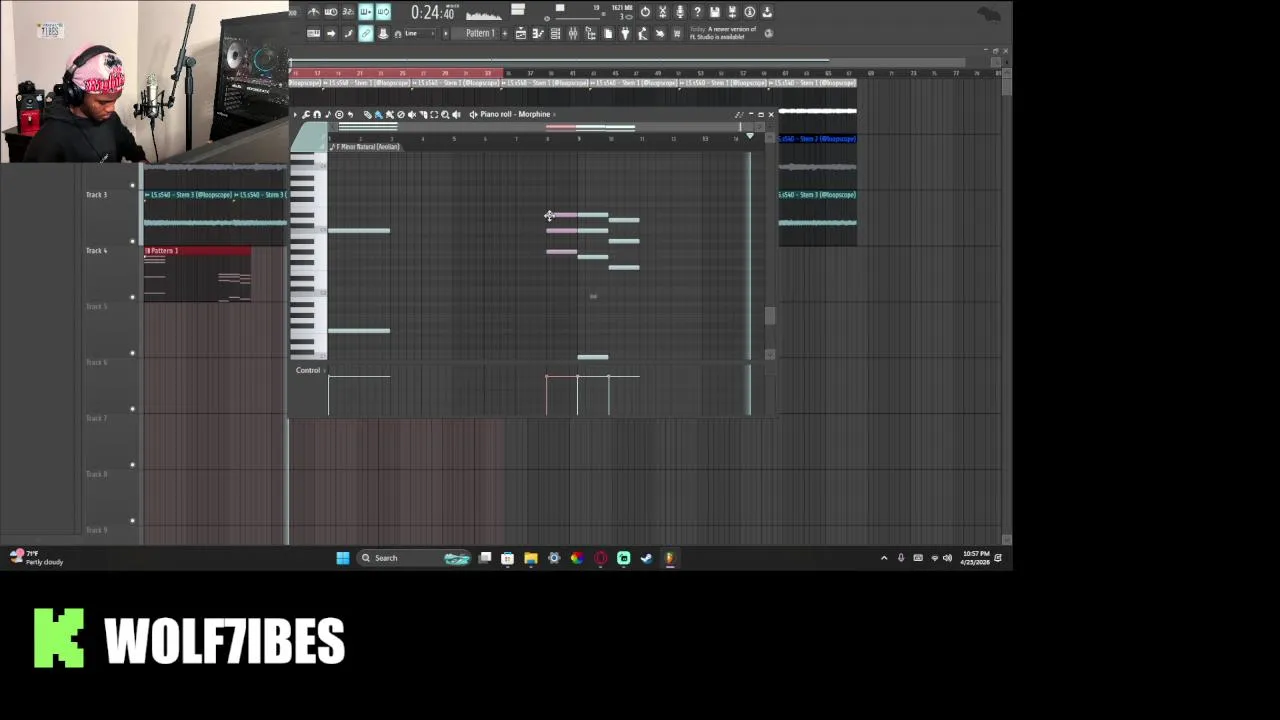This screenshot has width=1280, height=720.
Task: Select the Piano roll Select tool
Action: coord(434,114)
